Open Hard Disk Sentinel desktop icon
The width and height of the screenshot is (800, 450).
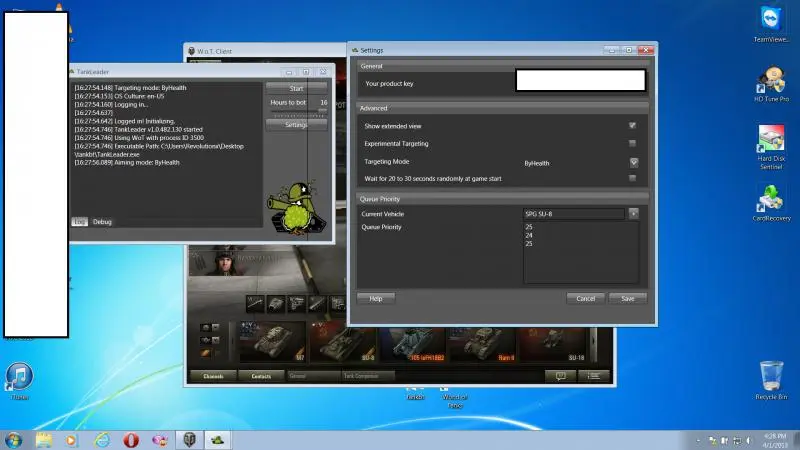(x=771, y=147)
